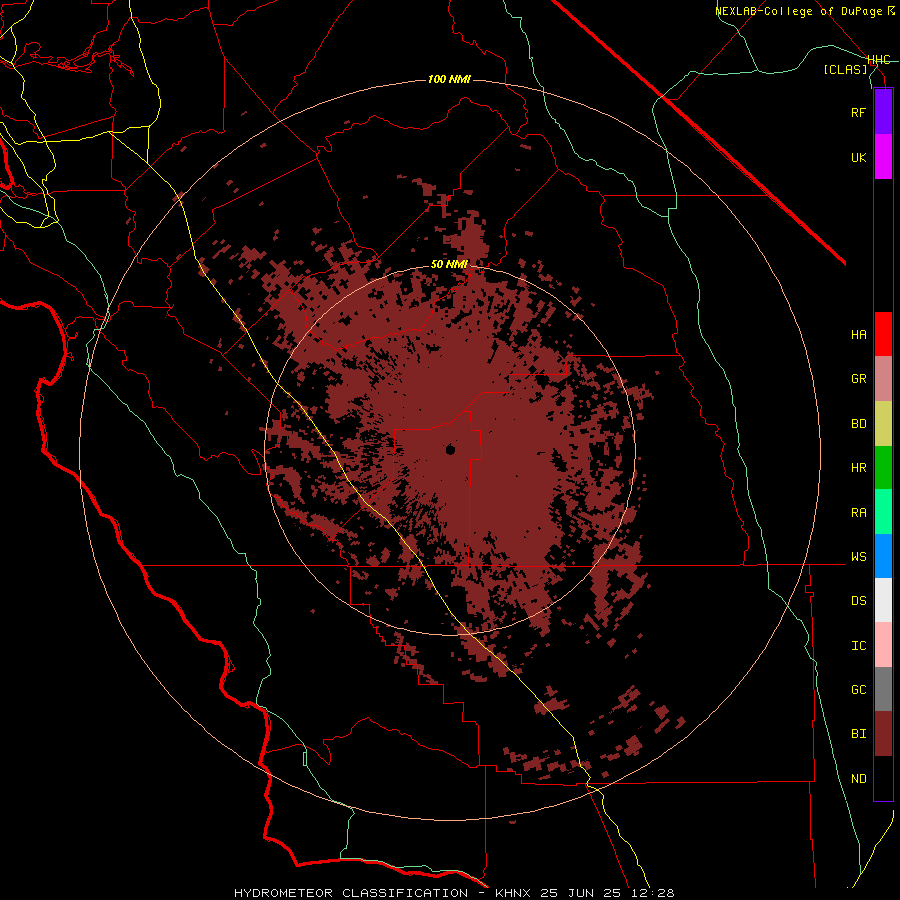The height and width of the screenshot is (900, 900).
Task: Select the GC gray legend swatch
Action: pos(883,689)
